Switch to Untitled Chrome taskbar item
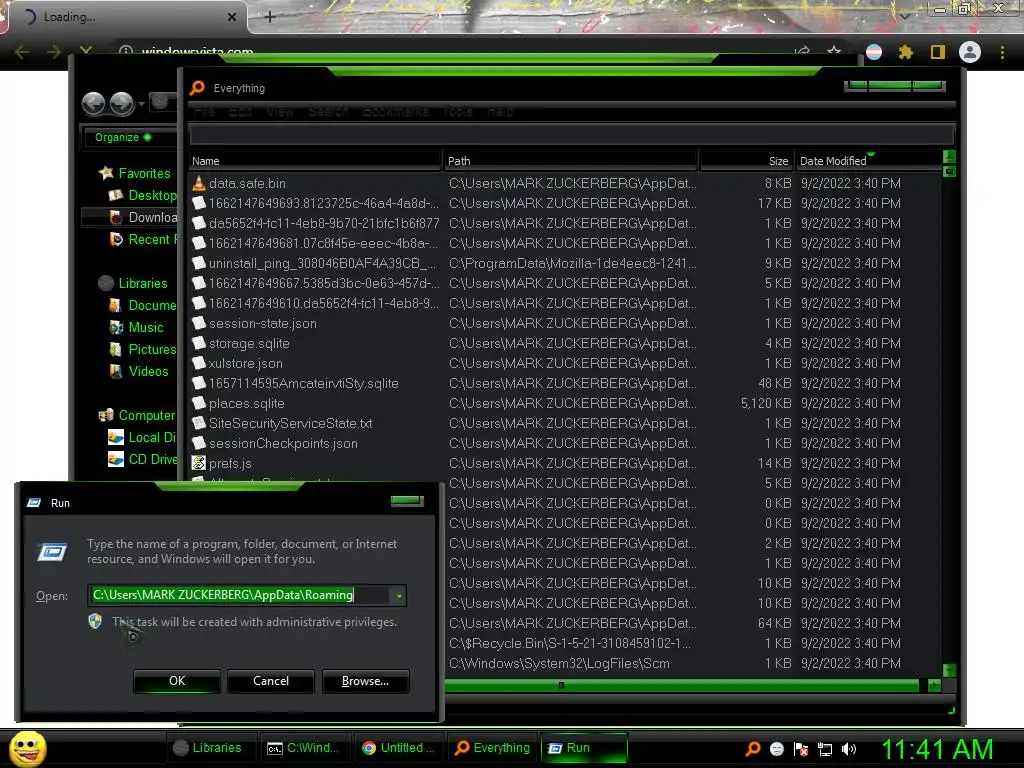Screen dimensions: 1024x768 [398, 748]
